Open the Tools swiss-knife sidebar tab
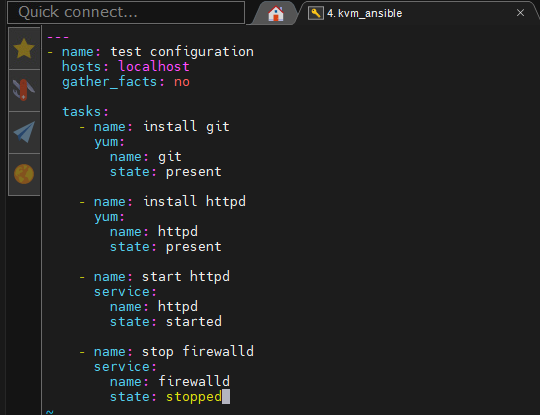 (24, 90)
